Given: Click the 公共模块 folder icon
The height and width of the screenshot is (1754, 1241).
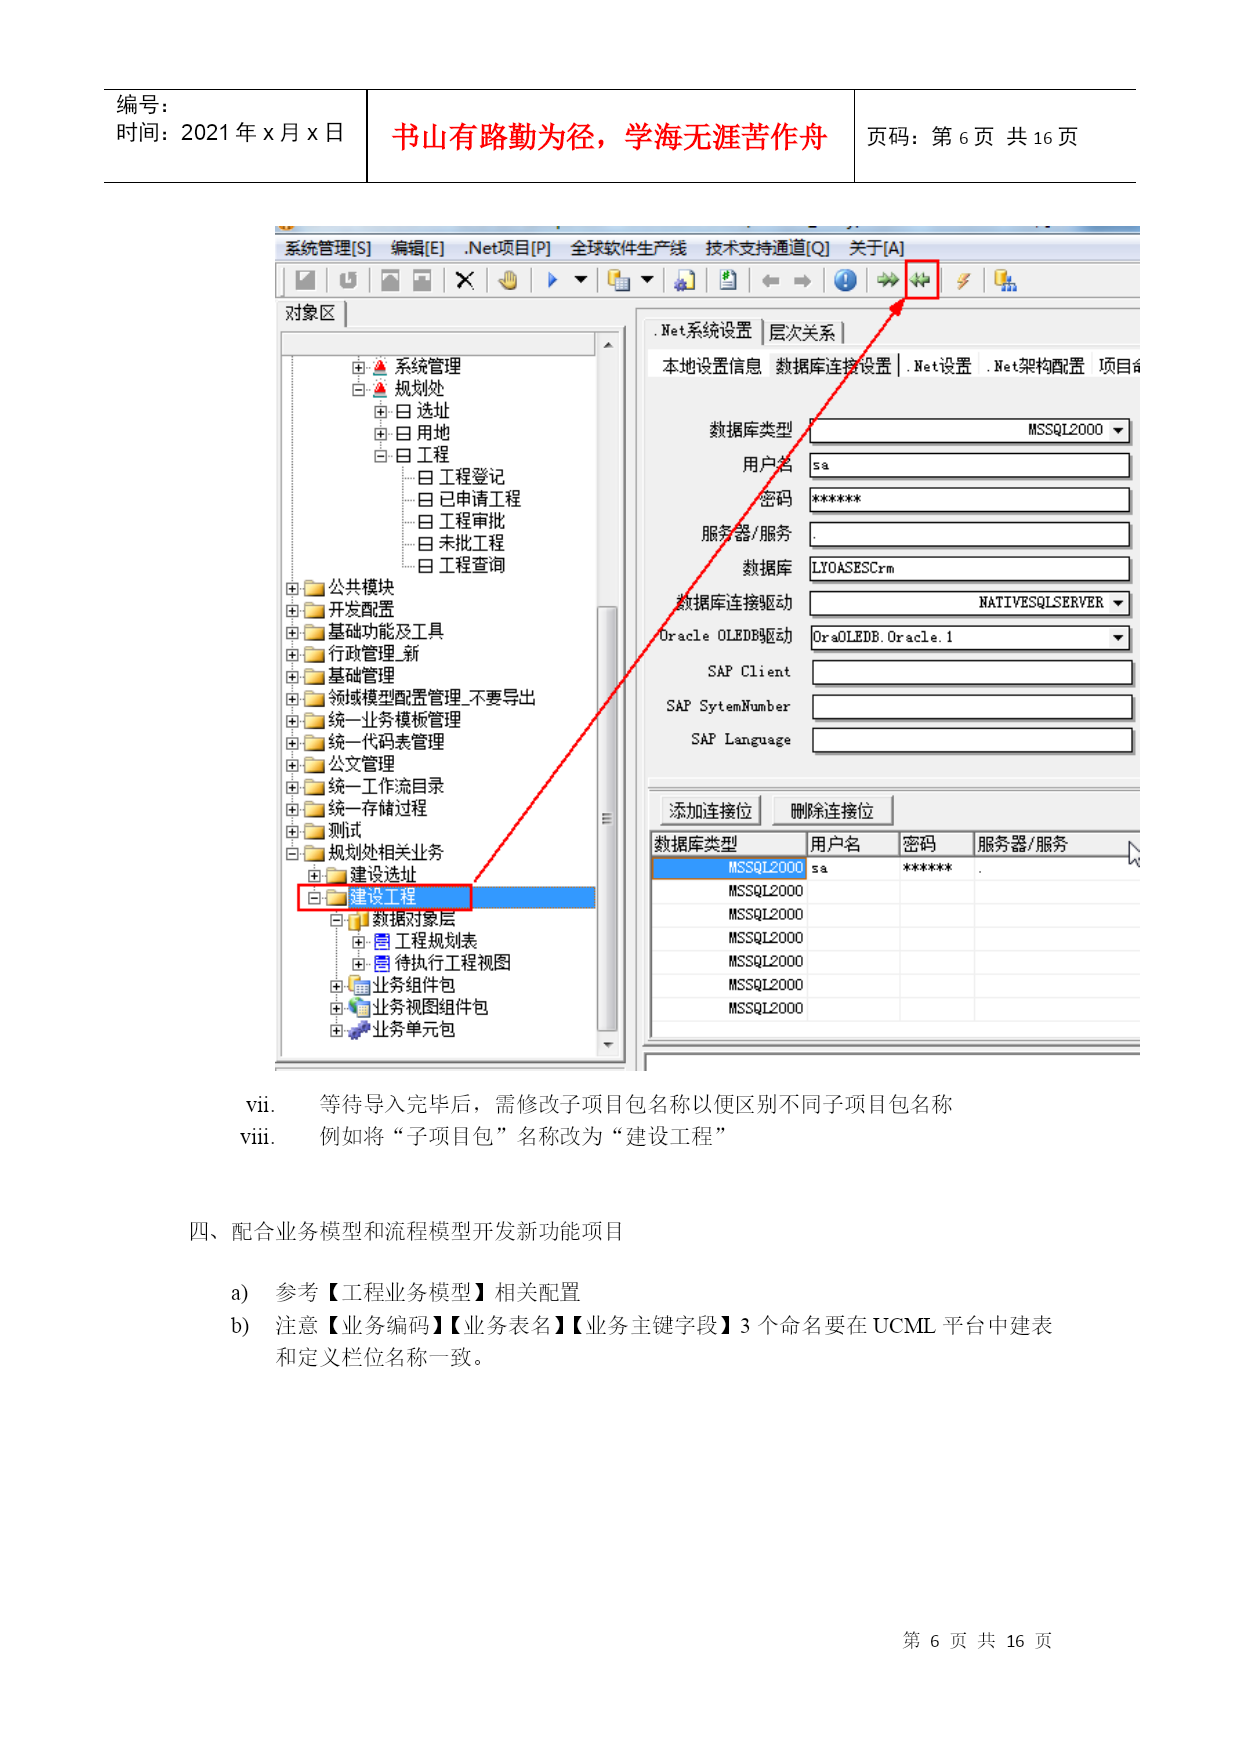Looking at the screenshot, I should 315,588.
